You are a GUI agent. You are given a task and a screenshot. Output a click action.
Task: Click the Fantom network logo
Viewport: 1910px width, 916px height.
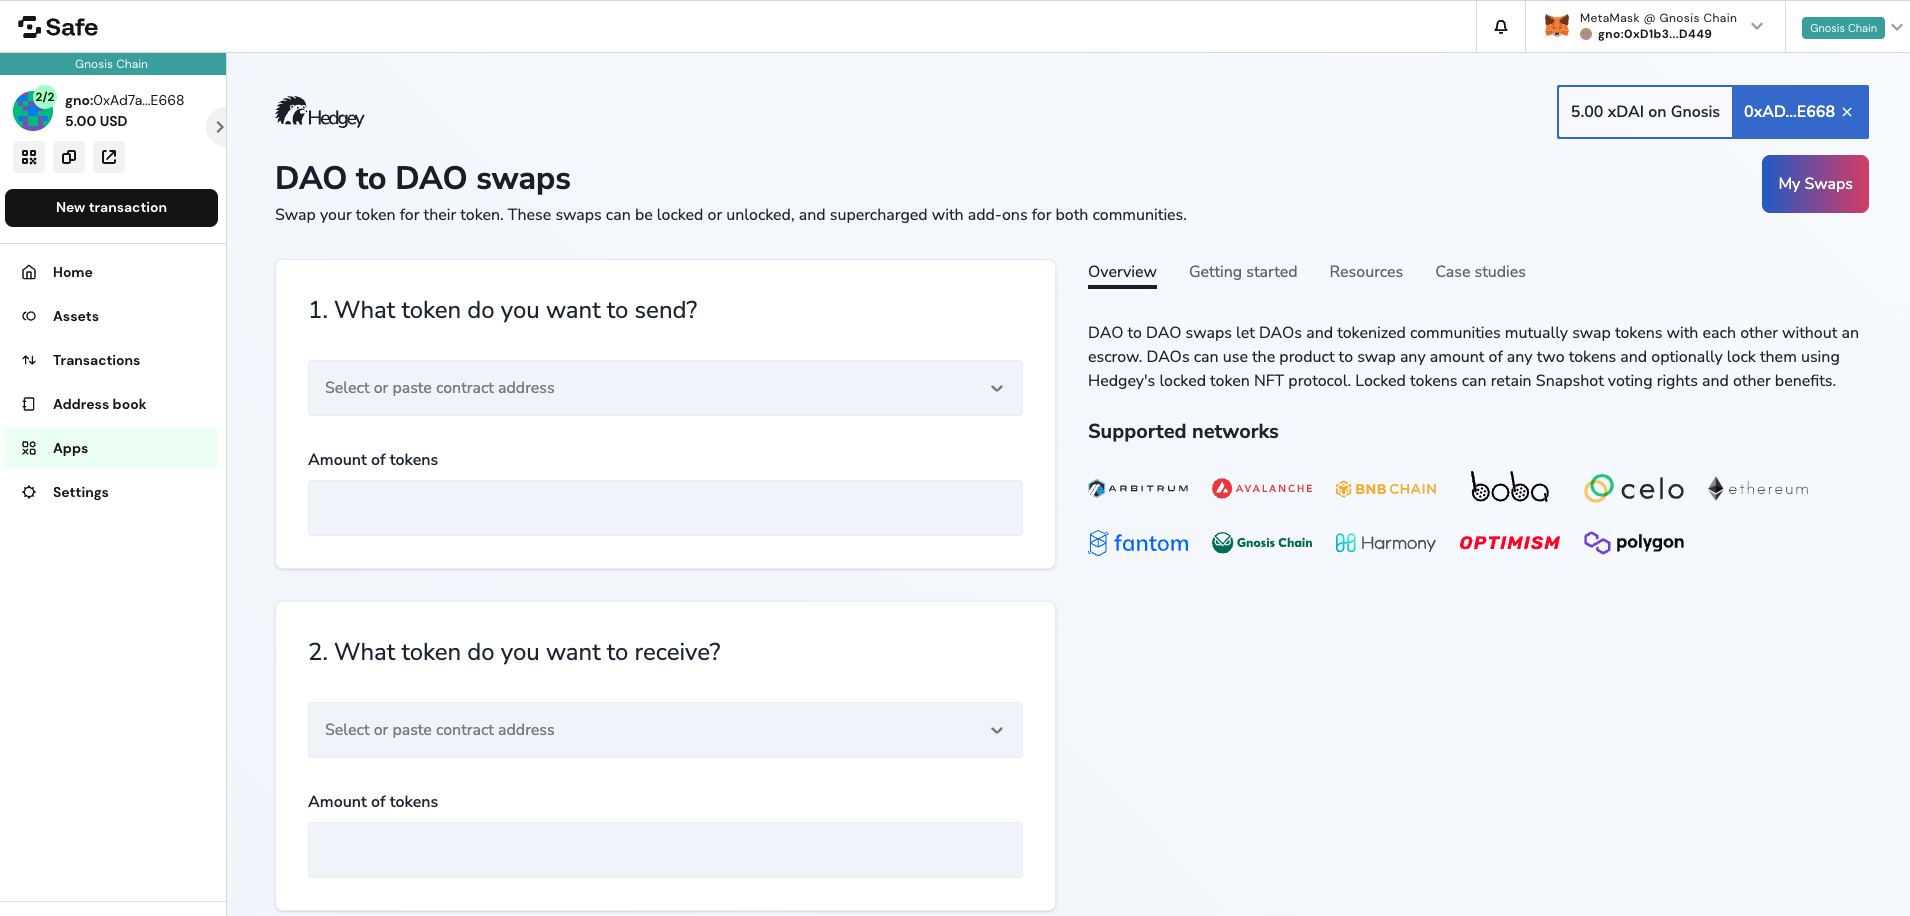[1138, 543]
